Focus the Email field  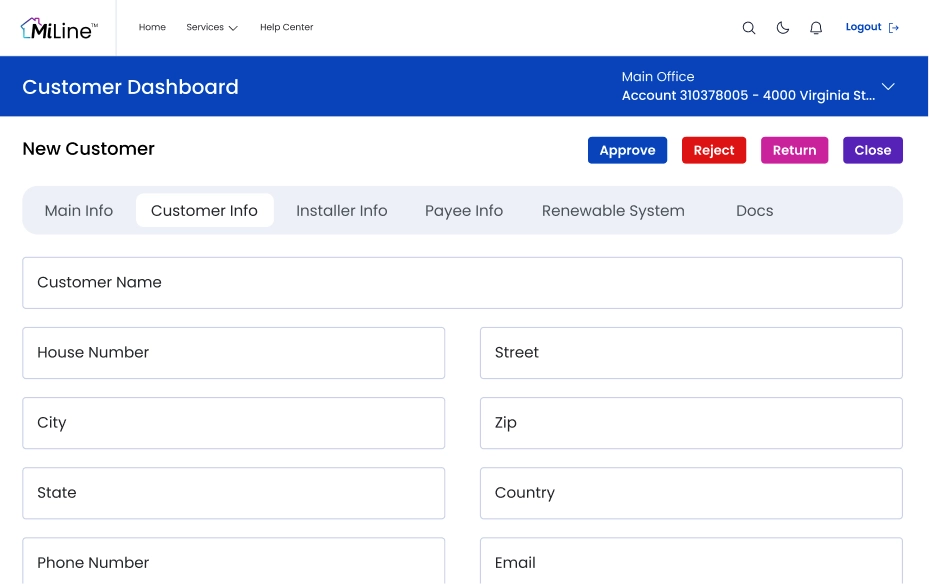click(x=691, y=561)
